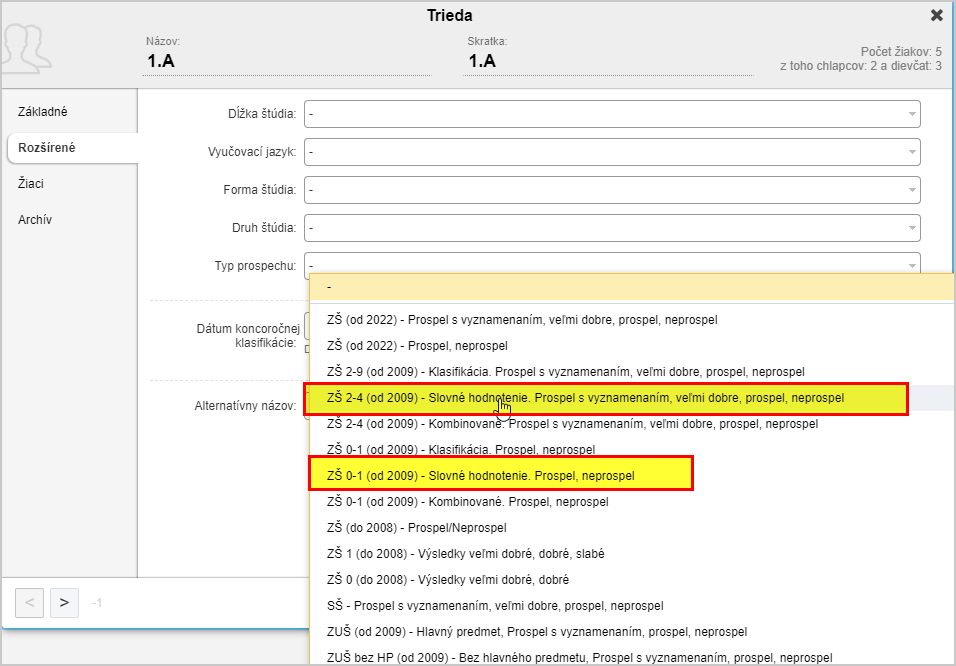Select ZŠ 2-4 (od 2009) Kombinované option
Image resolution: width=956 pixels, height=666 pixels.
click(632, 424)
